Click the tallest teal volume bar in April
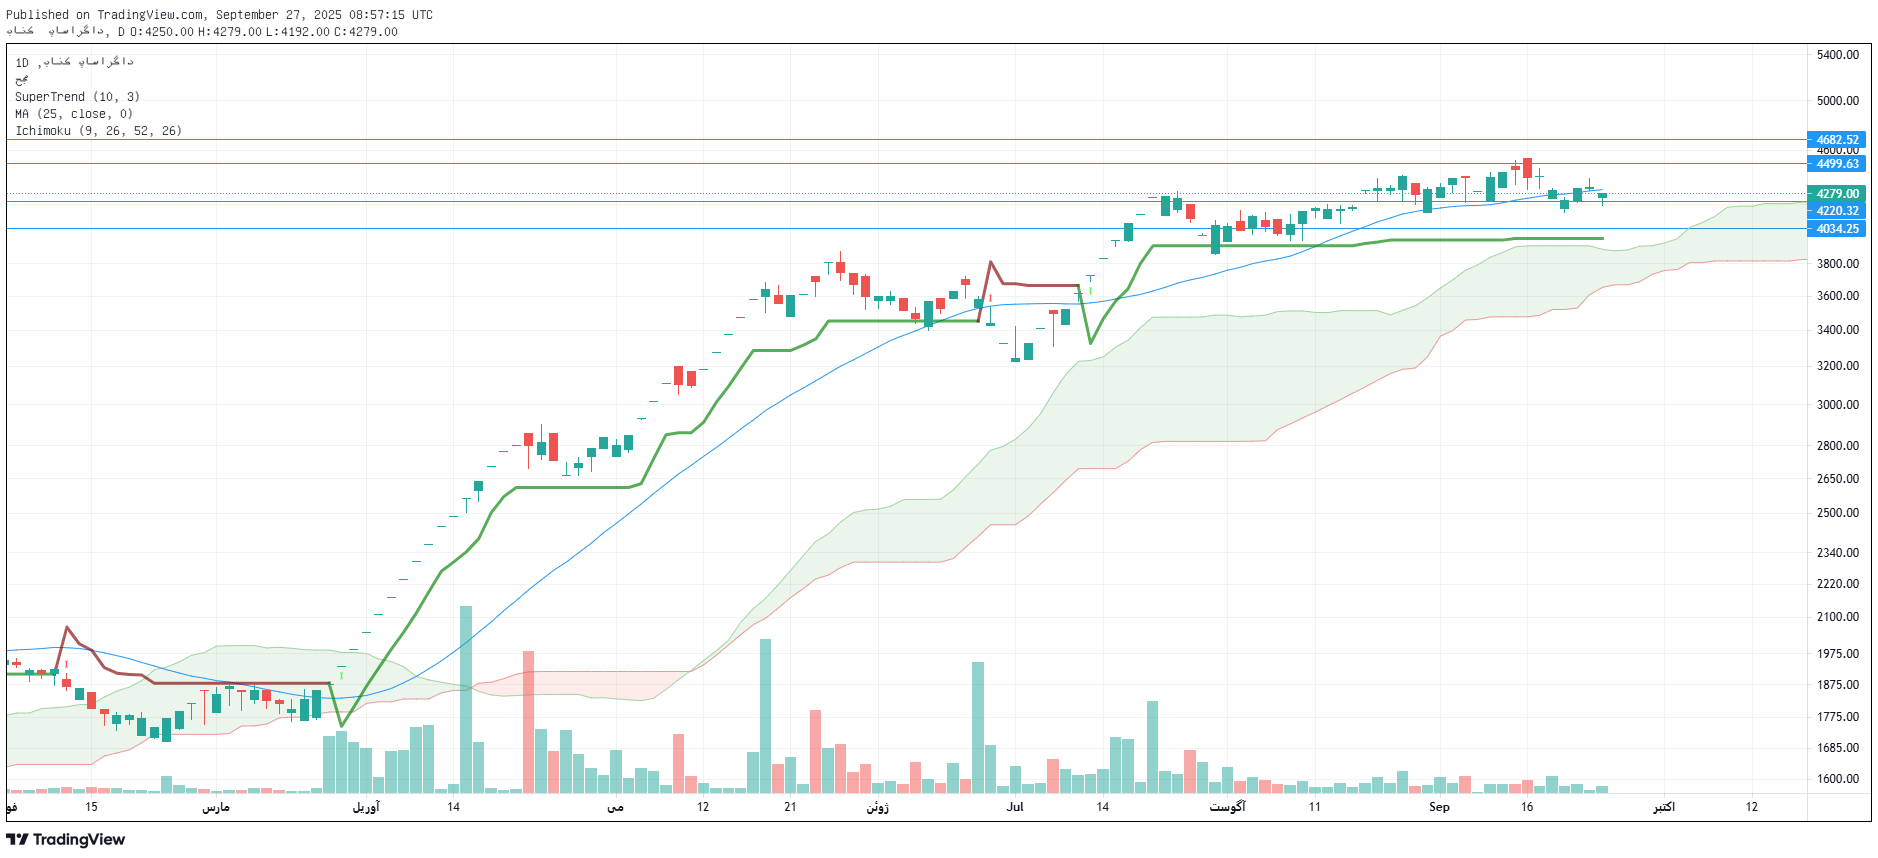Image resolution: width=1878 pixels, height=858 pixels. 466,700
